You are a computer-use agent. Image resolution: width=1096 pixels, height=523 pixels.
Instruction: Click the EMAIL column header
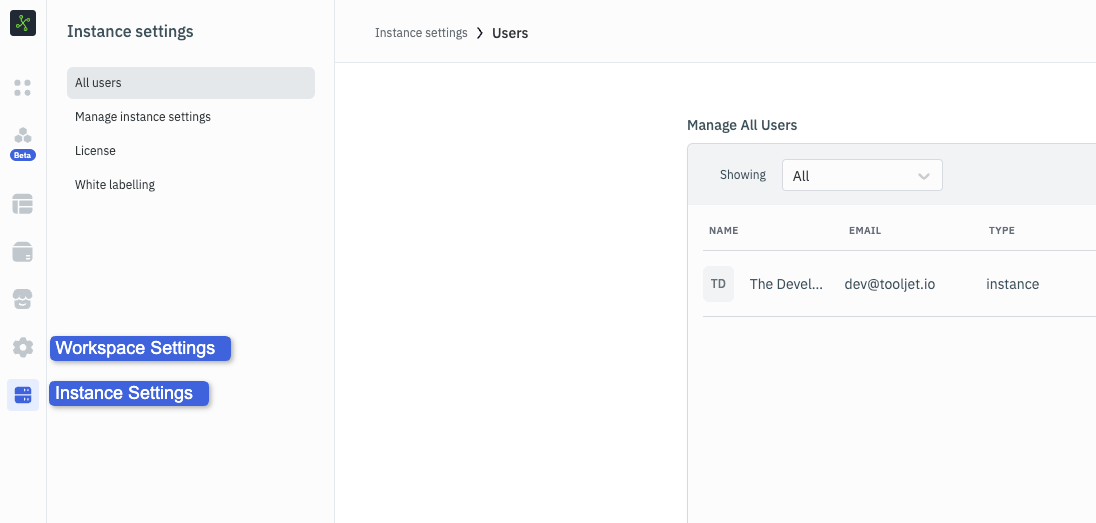click(865, 231)
